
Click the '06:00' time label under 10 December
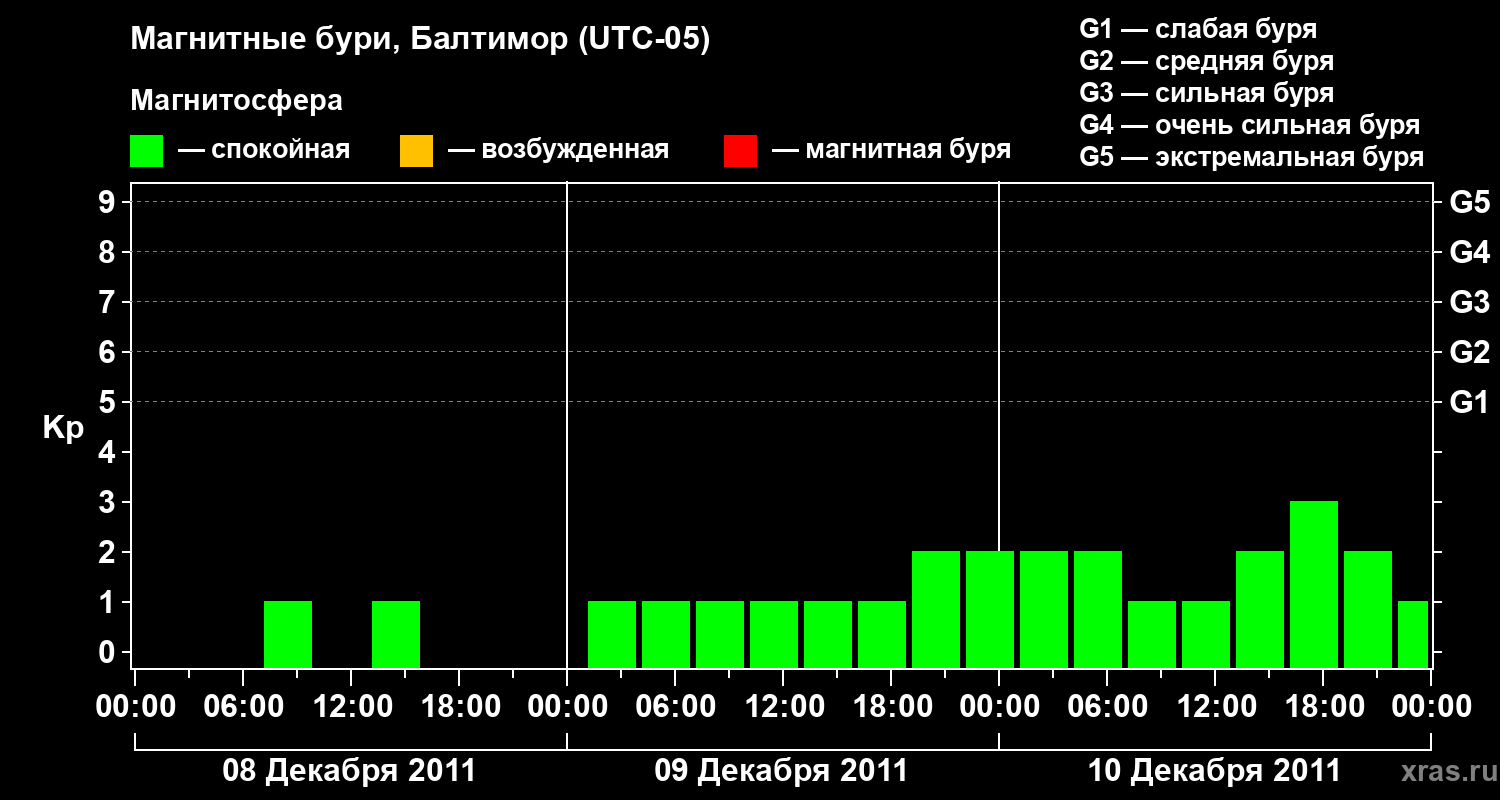tap(1107, 707)
